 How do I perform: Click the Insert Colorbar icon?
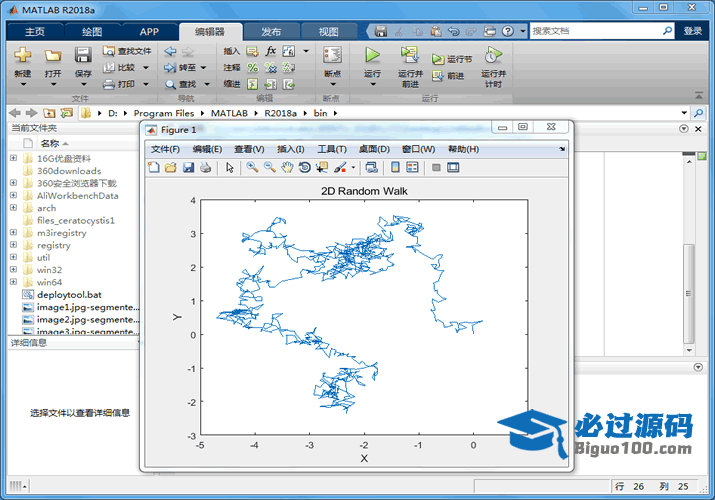[395, 167]
